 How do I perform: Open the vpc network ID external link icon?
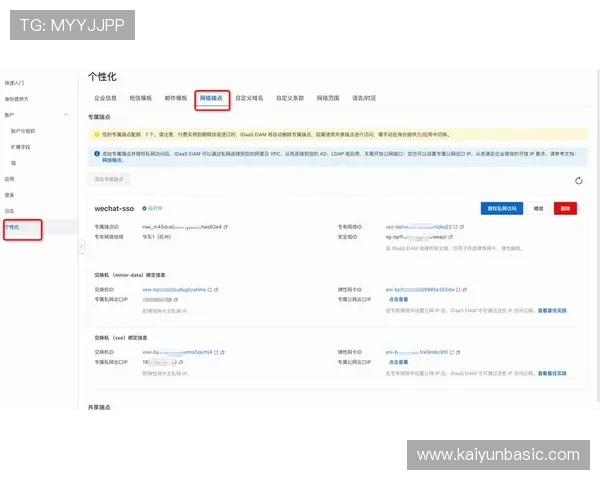pos(455,227)
